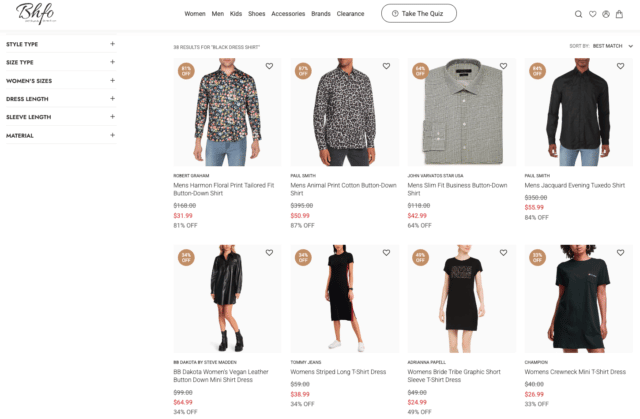Viewport: 640px width, 419px height.
Task: Open the Women menu
Action: (x=195, y=14)
